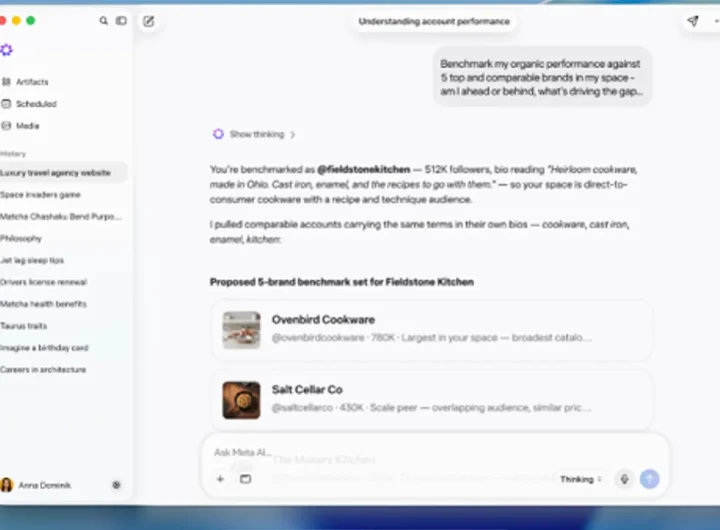This screenshot has height=530, width=720.
Task: Open settings gear next to Anna Dominik
Action: click(117, 485)
